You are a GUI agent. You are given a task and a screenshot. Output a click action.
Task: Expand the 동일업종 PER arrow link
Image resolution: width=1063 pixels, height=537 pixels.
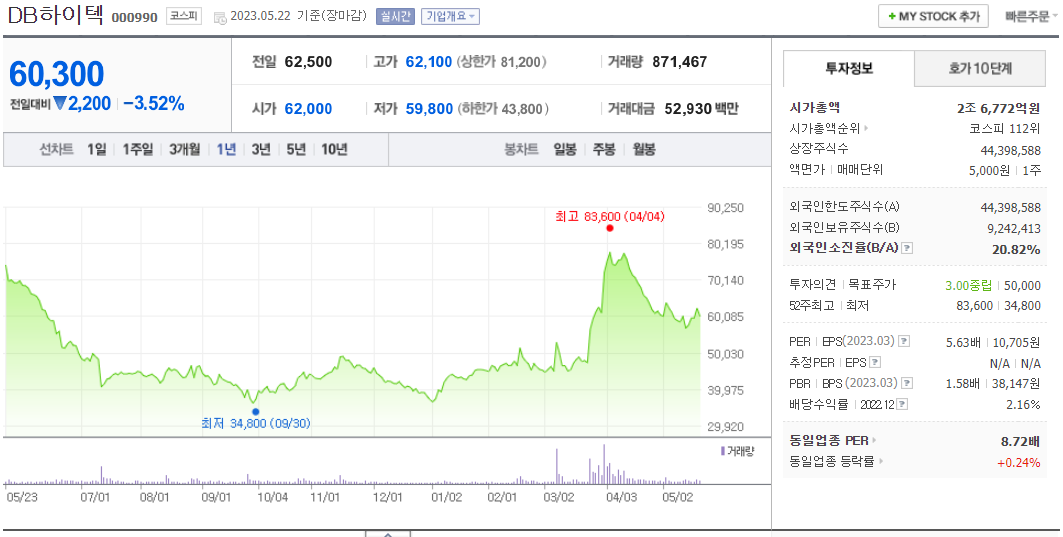[874, 441]
